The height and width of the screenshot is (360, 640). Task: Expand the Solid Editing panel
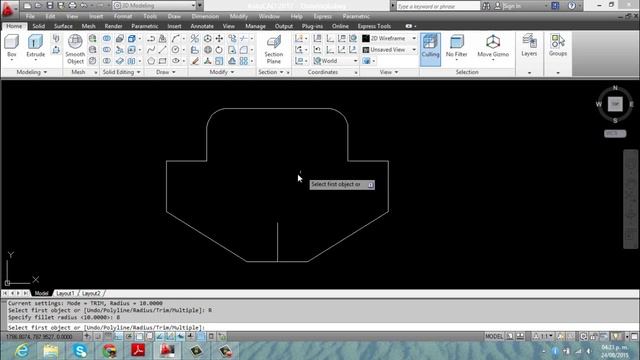point(121,72)
